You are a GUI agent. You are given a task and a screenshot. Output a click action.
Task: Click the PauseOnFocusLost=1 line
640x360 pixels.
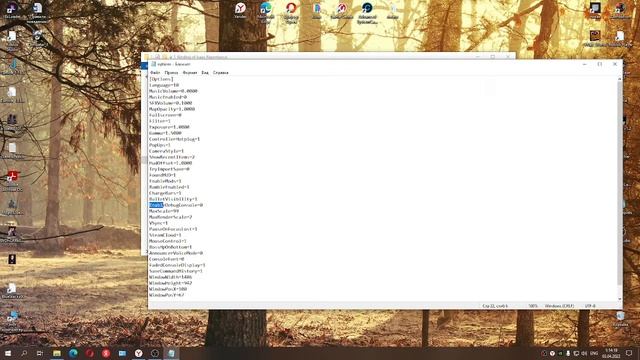(x=173, y=229)
